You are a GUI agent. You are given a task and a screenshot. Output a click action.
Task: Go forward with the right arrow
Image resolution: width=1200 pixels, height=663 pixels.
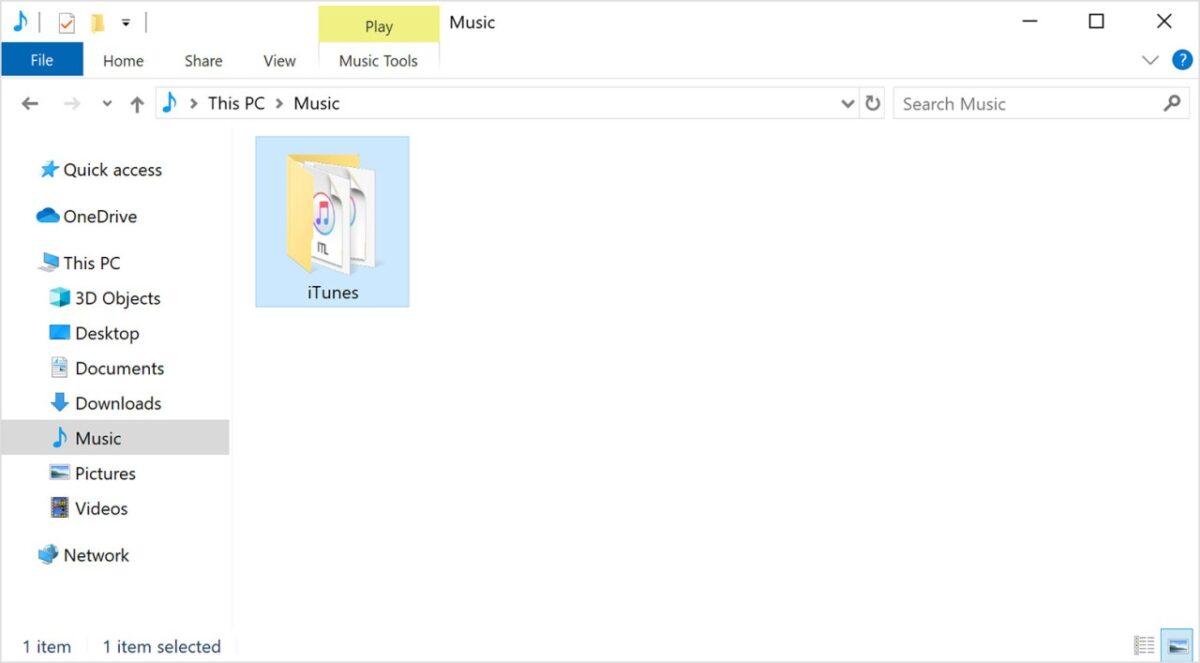point(72,104)
